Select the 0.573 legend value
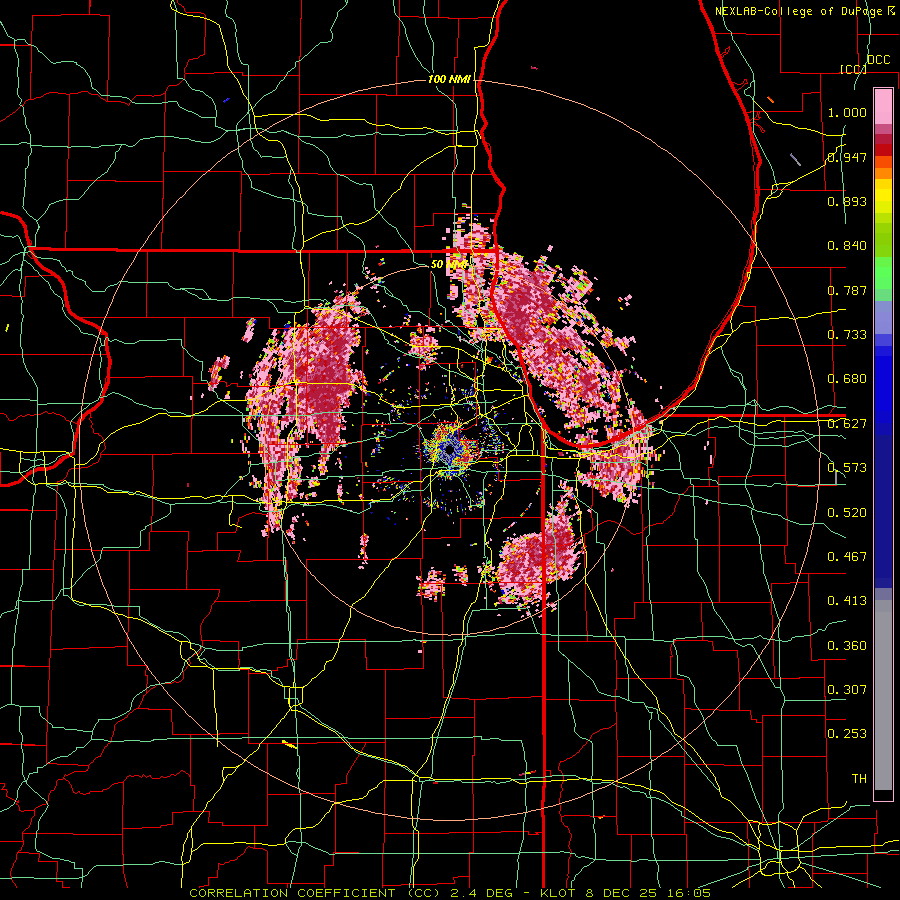900x900 pixels. [847, 468]
